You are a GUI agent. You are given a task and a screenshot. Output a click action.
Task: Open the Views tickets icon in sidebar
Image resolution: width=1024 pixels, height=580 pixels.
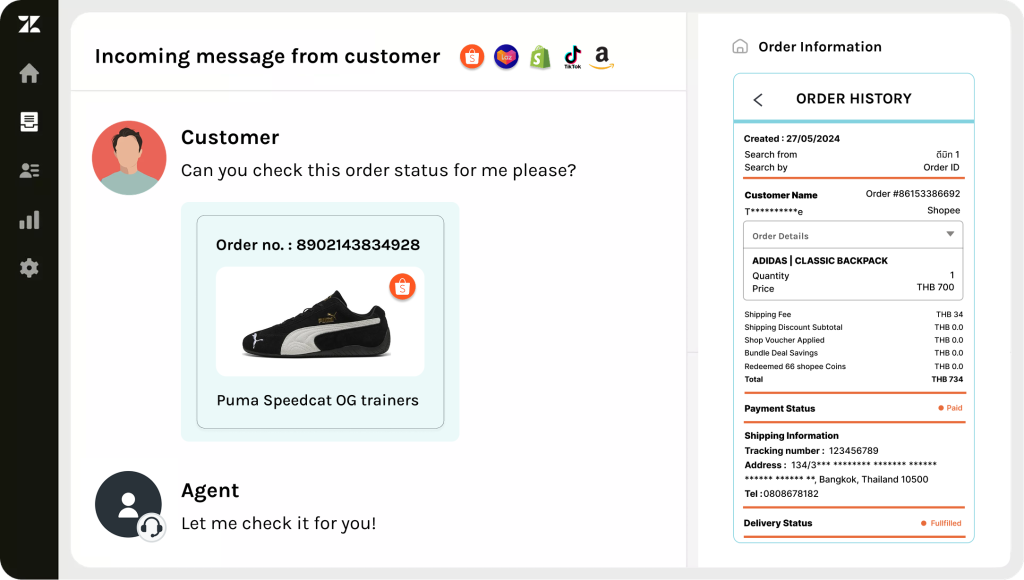tap(29, 121)
